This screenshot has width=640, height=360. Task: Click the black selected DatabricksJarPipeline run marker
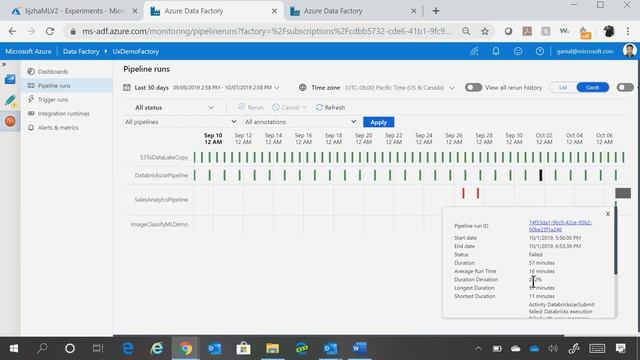(541, 176)
